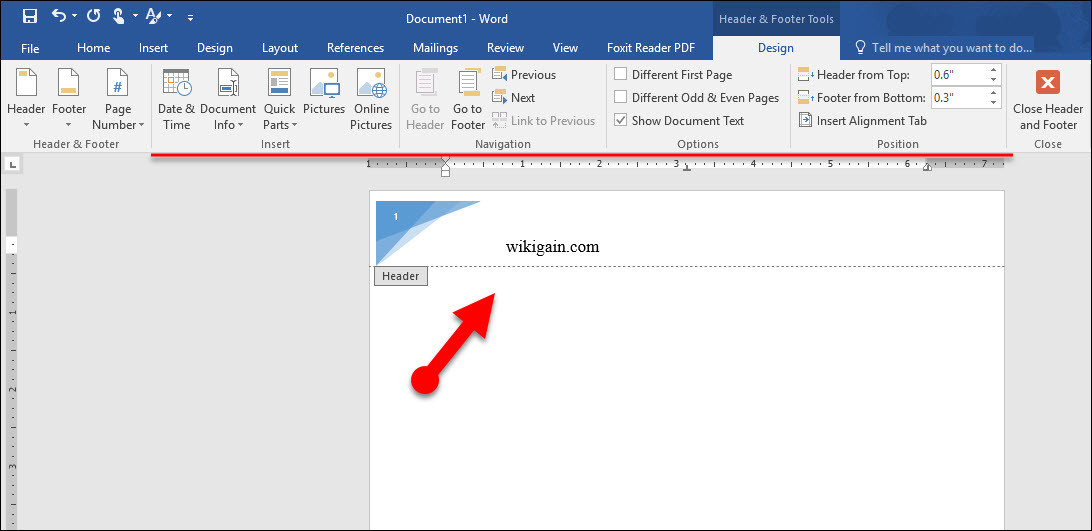
Task: Enable Different First Page checkbox
Action: (621, 75)
